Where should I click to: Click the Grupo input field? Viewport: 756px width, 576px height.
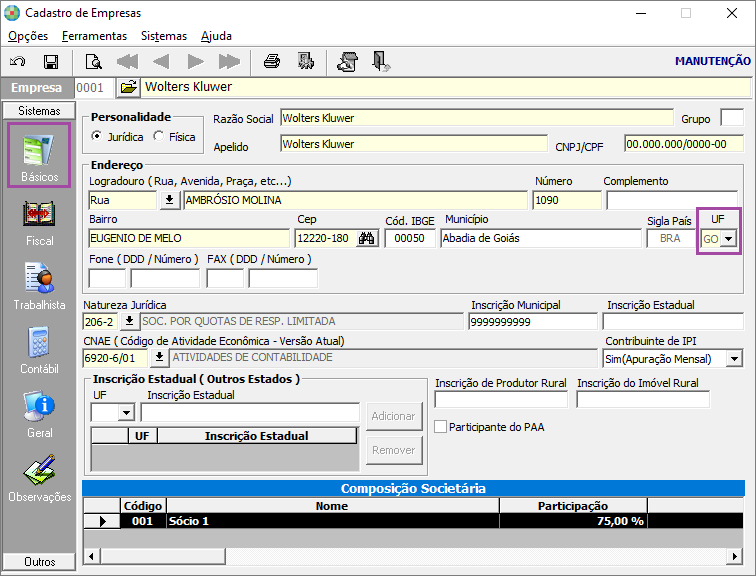732,118
